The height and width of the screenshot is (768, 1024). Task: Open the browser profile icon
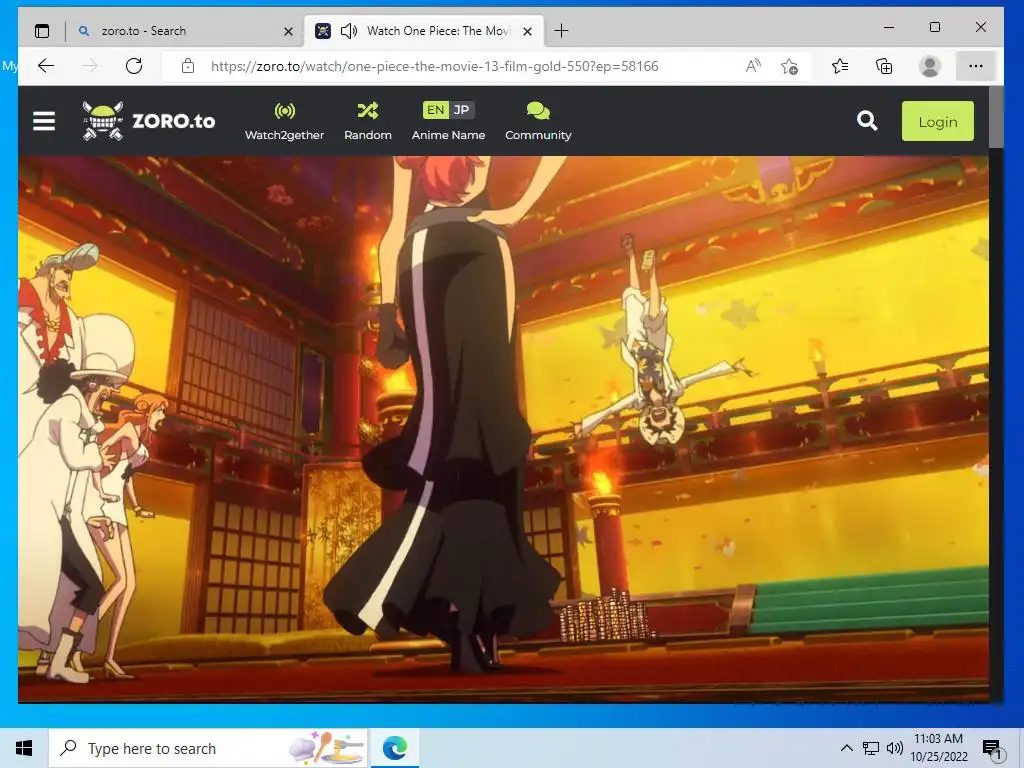coord(929,66)
